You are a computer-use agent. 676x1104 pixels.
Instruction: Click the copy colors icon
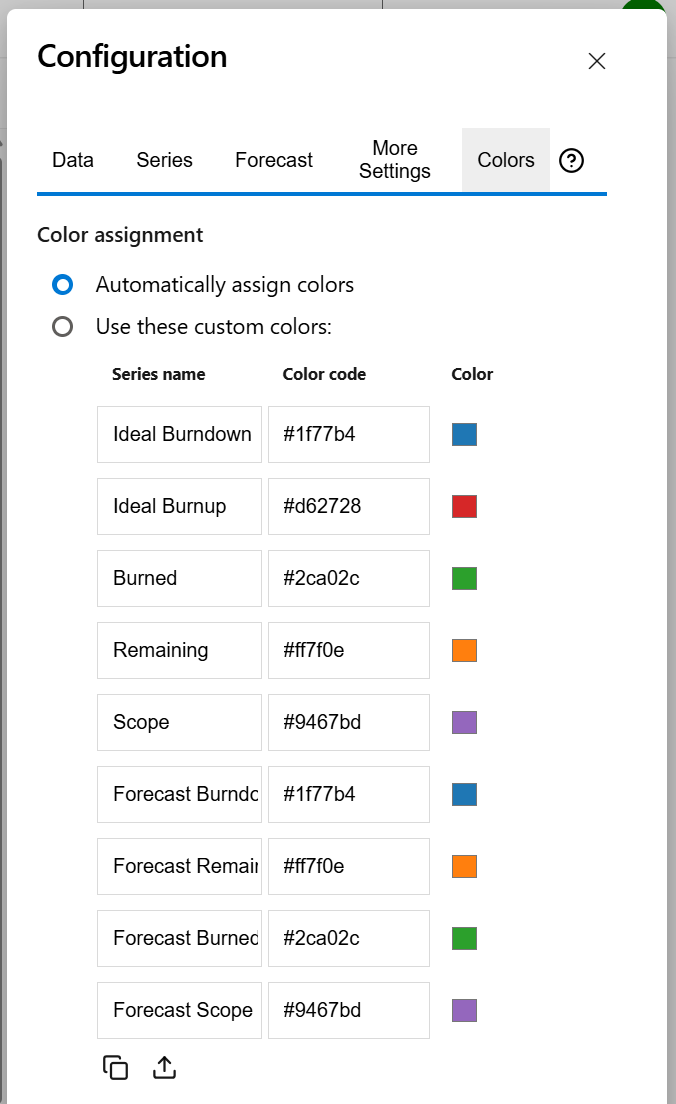click(x=115, y=1067)
